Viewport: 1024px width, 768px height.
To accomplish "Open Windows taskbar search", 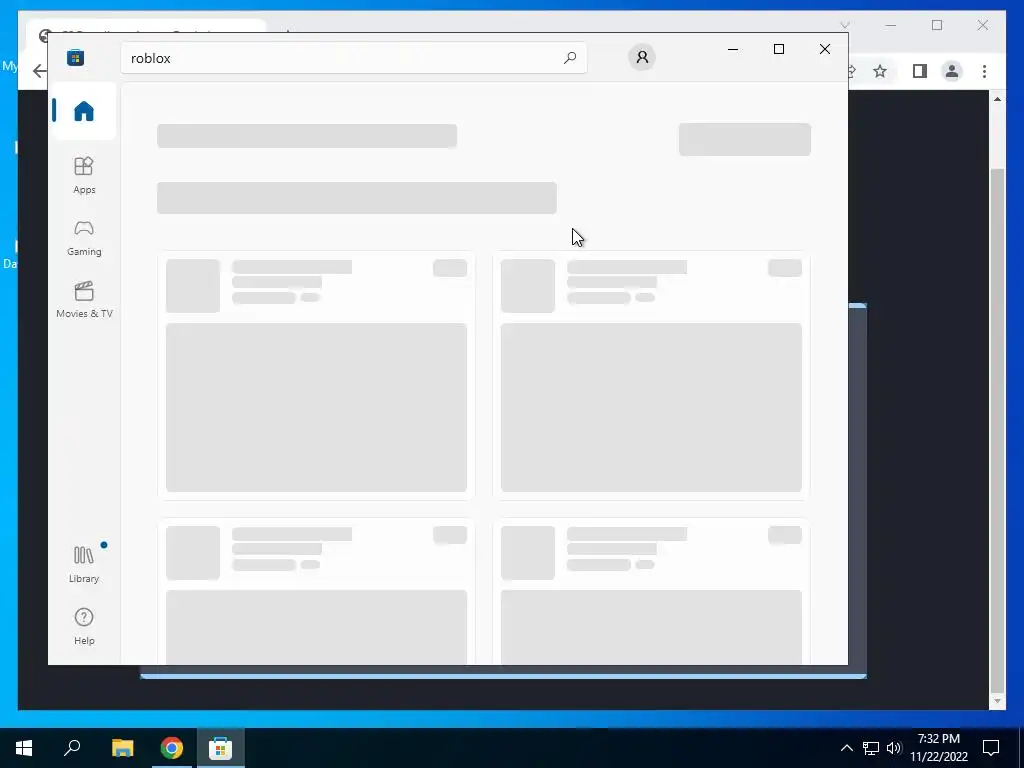I will tap(72, 748).
